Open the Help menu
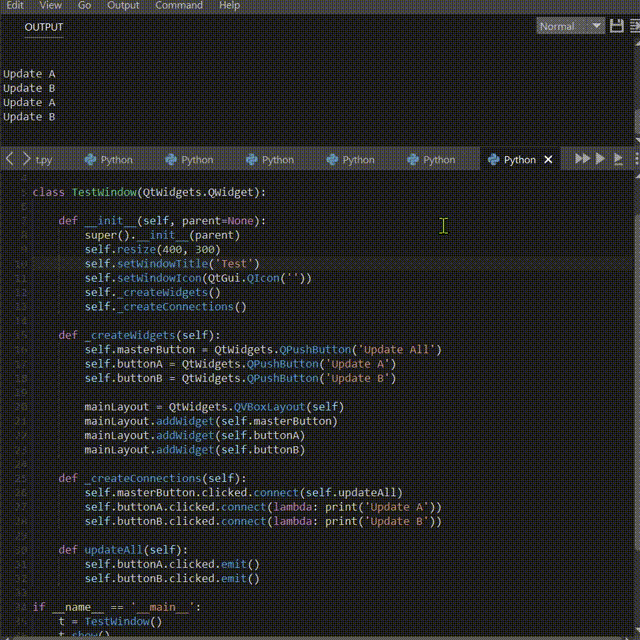The height and width of the screenshot is (640, 640). tap(229, 5)
